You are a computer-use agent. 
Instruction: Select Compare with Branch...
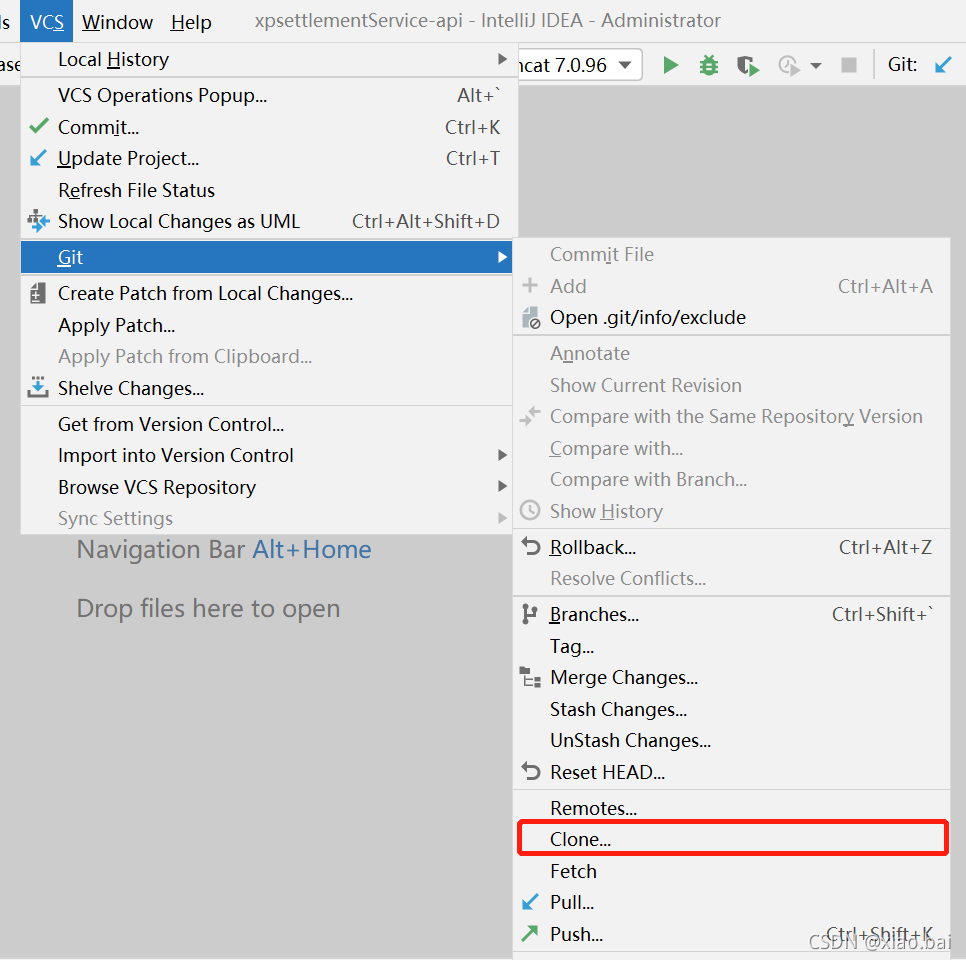(731, 479)
